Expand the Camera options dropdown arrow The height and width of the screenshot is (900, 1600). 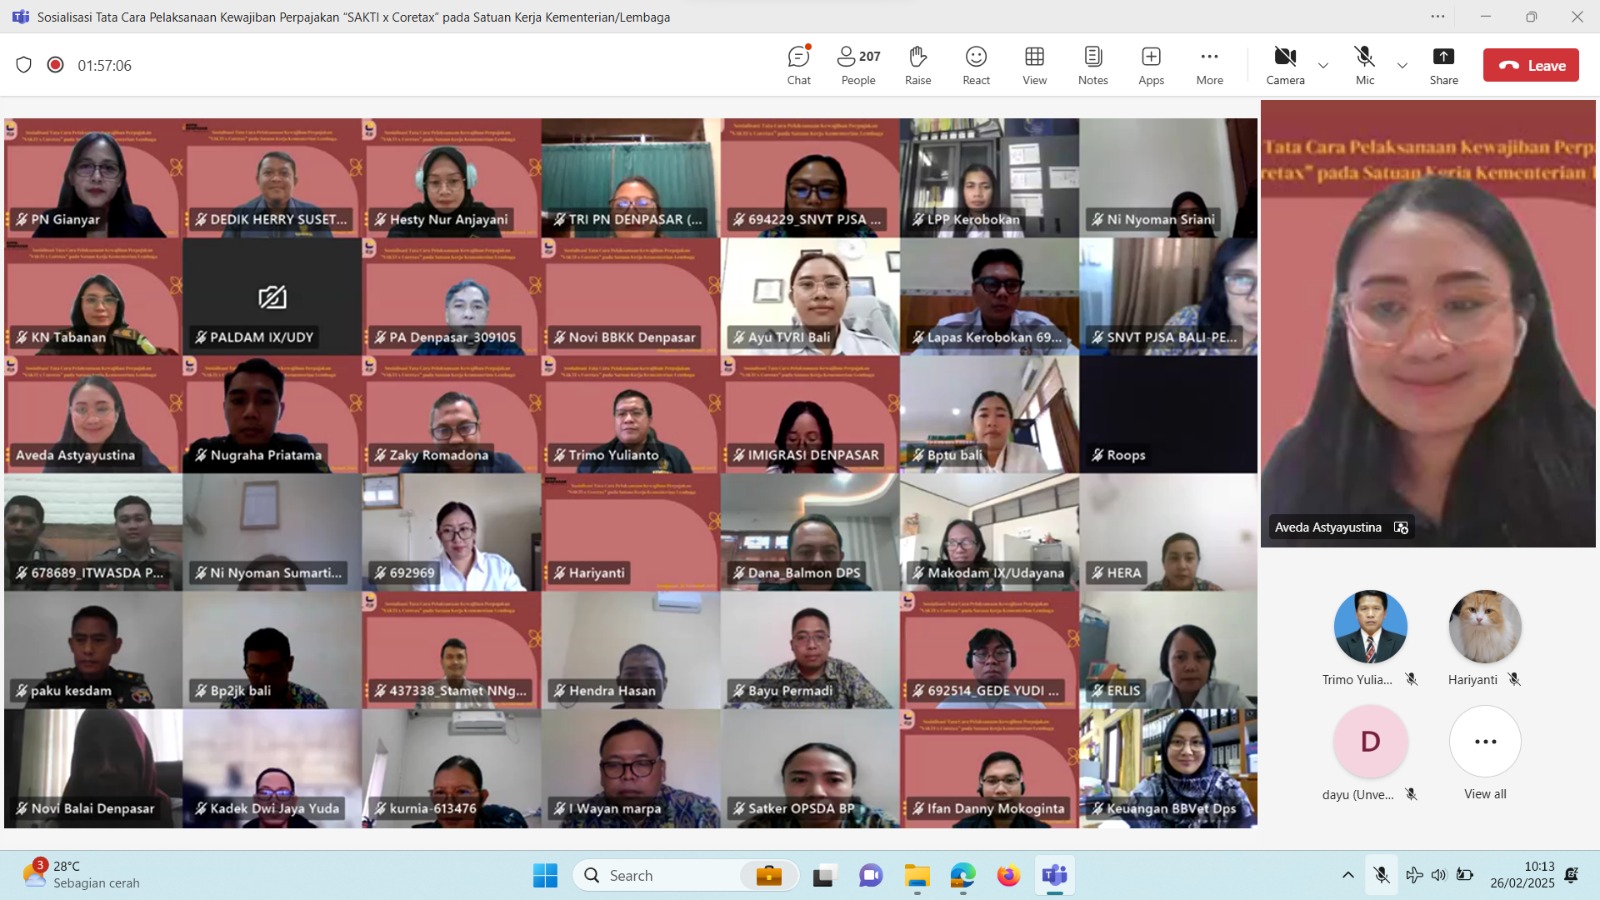tap(1323, 66)
